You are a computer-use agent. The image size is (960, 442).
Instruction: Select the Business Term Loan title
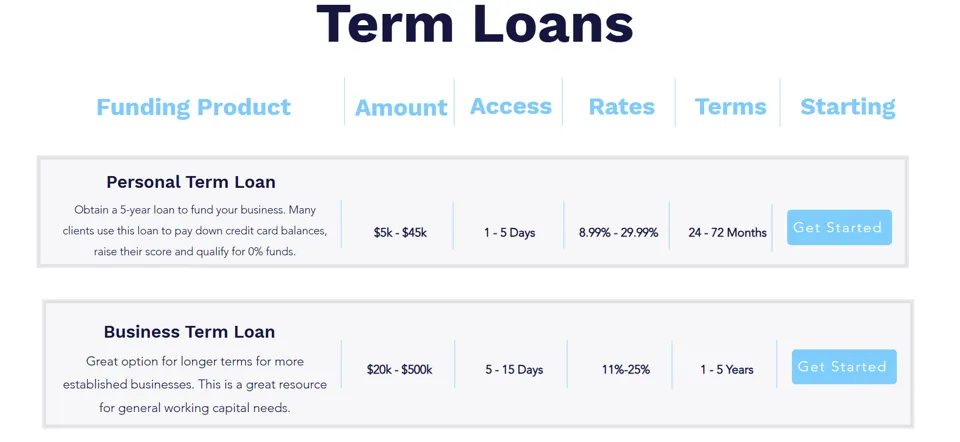coord(189,332)
